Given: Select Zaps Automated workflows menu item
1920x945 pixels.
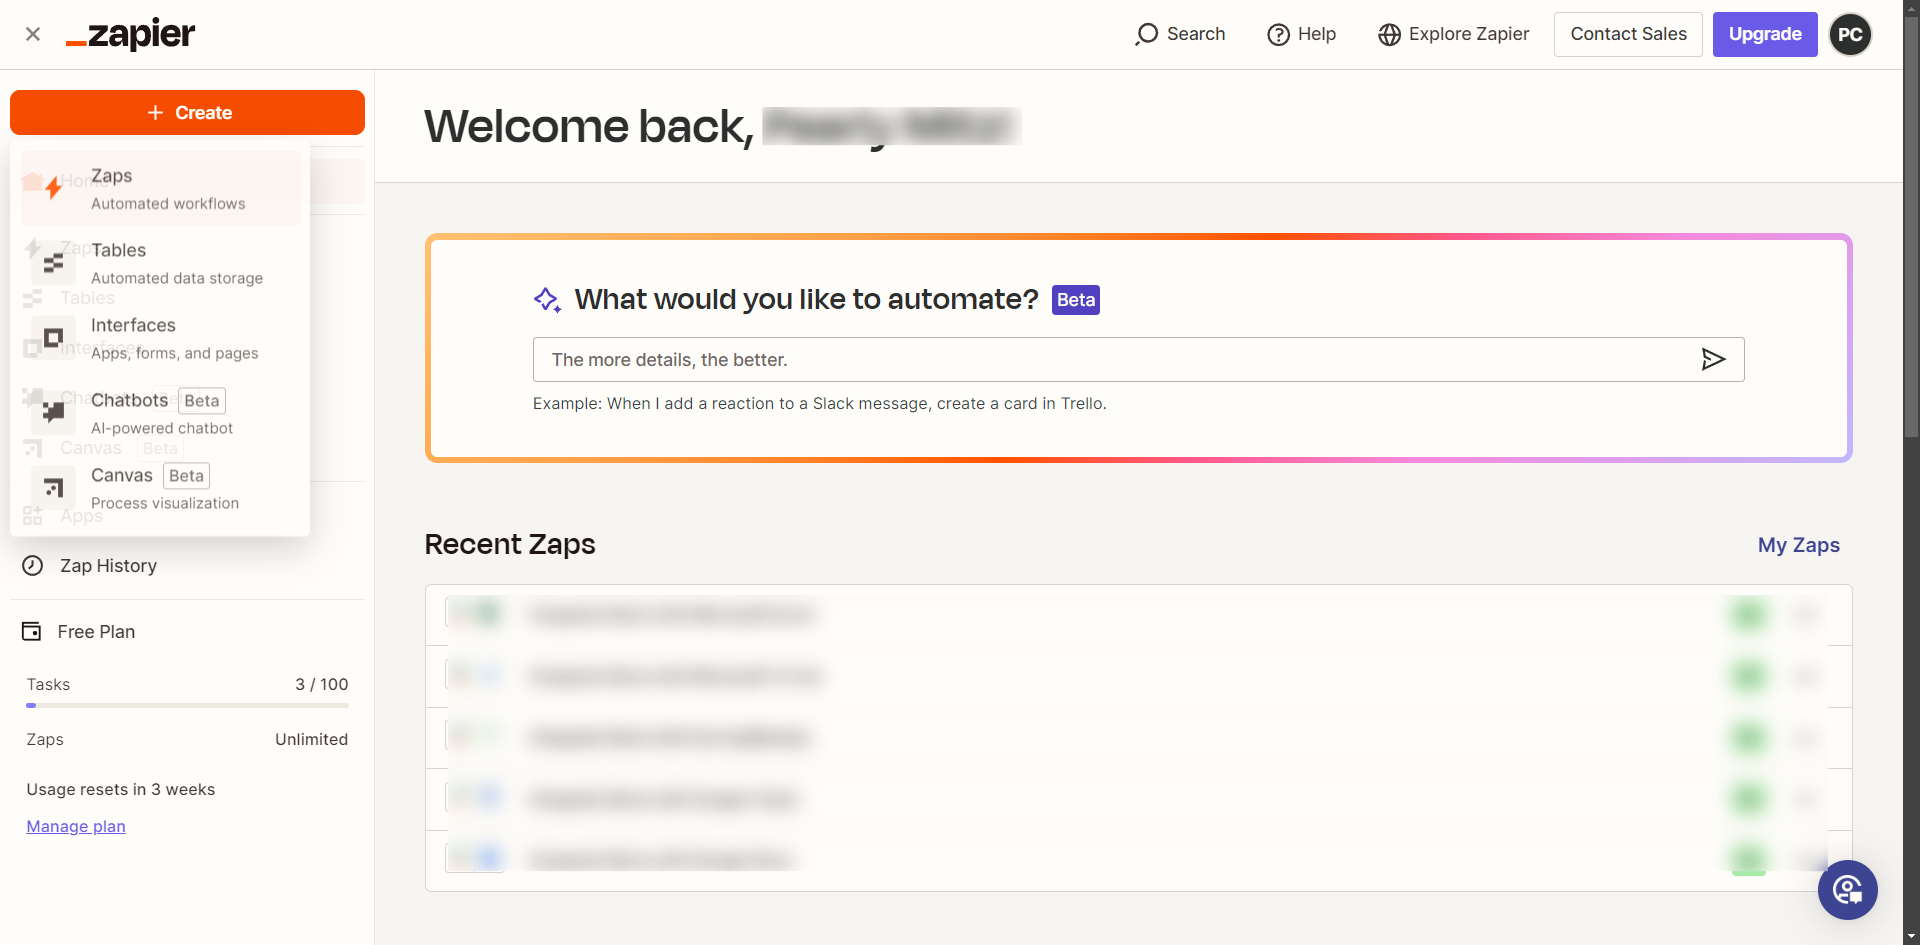Looking at the screenshot, I should (x=168, y=188).
